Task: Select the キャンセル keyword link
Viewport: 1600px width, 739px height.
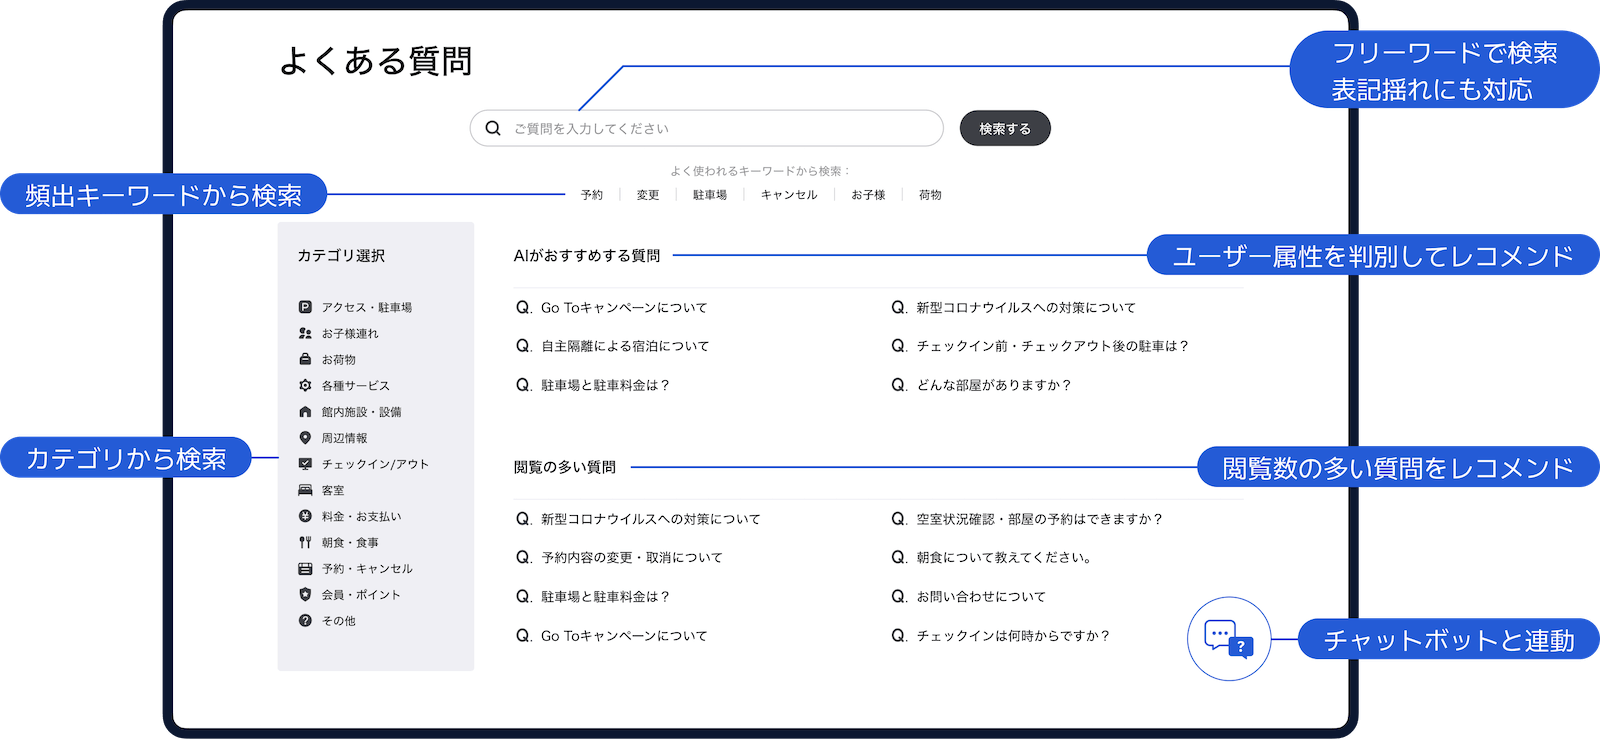Action: click(789, 195)
